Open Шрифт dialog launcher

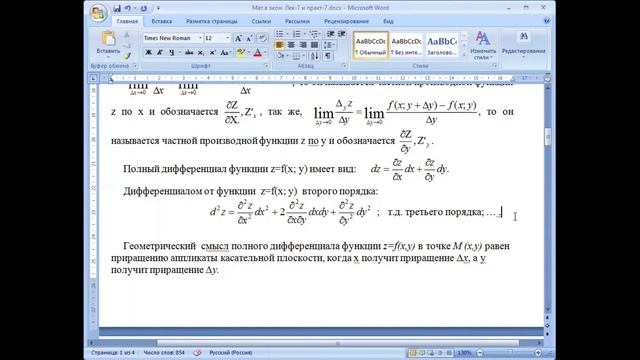pos(266,66)
